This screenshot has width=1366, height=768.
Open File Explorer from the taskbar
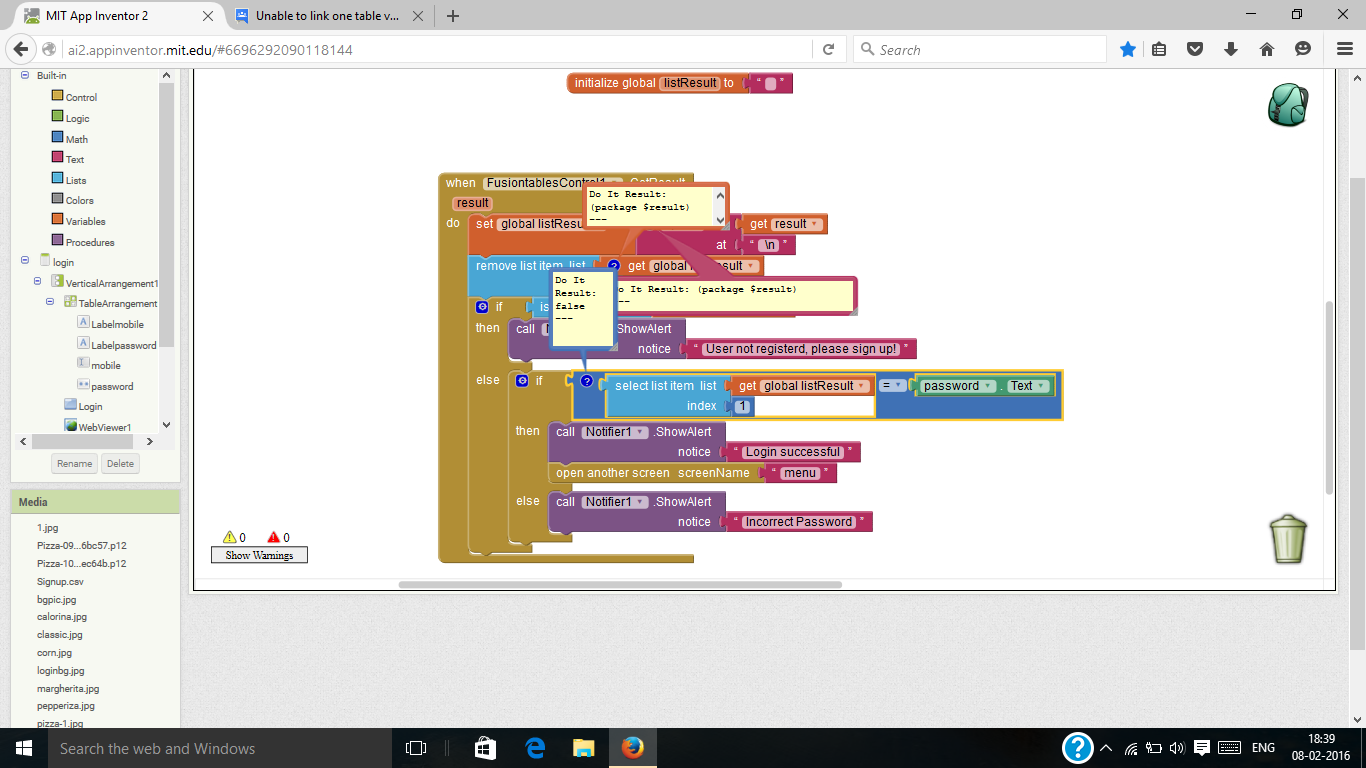[584, 748]
